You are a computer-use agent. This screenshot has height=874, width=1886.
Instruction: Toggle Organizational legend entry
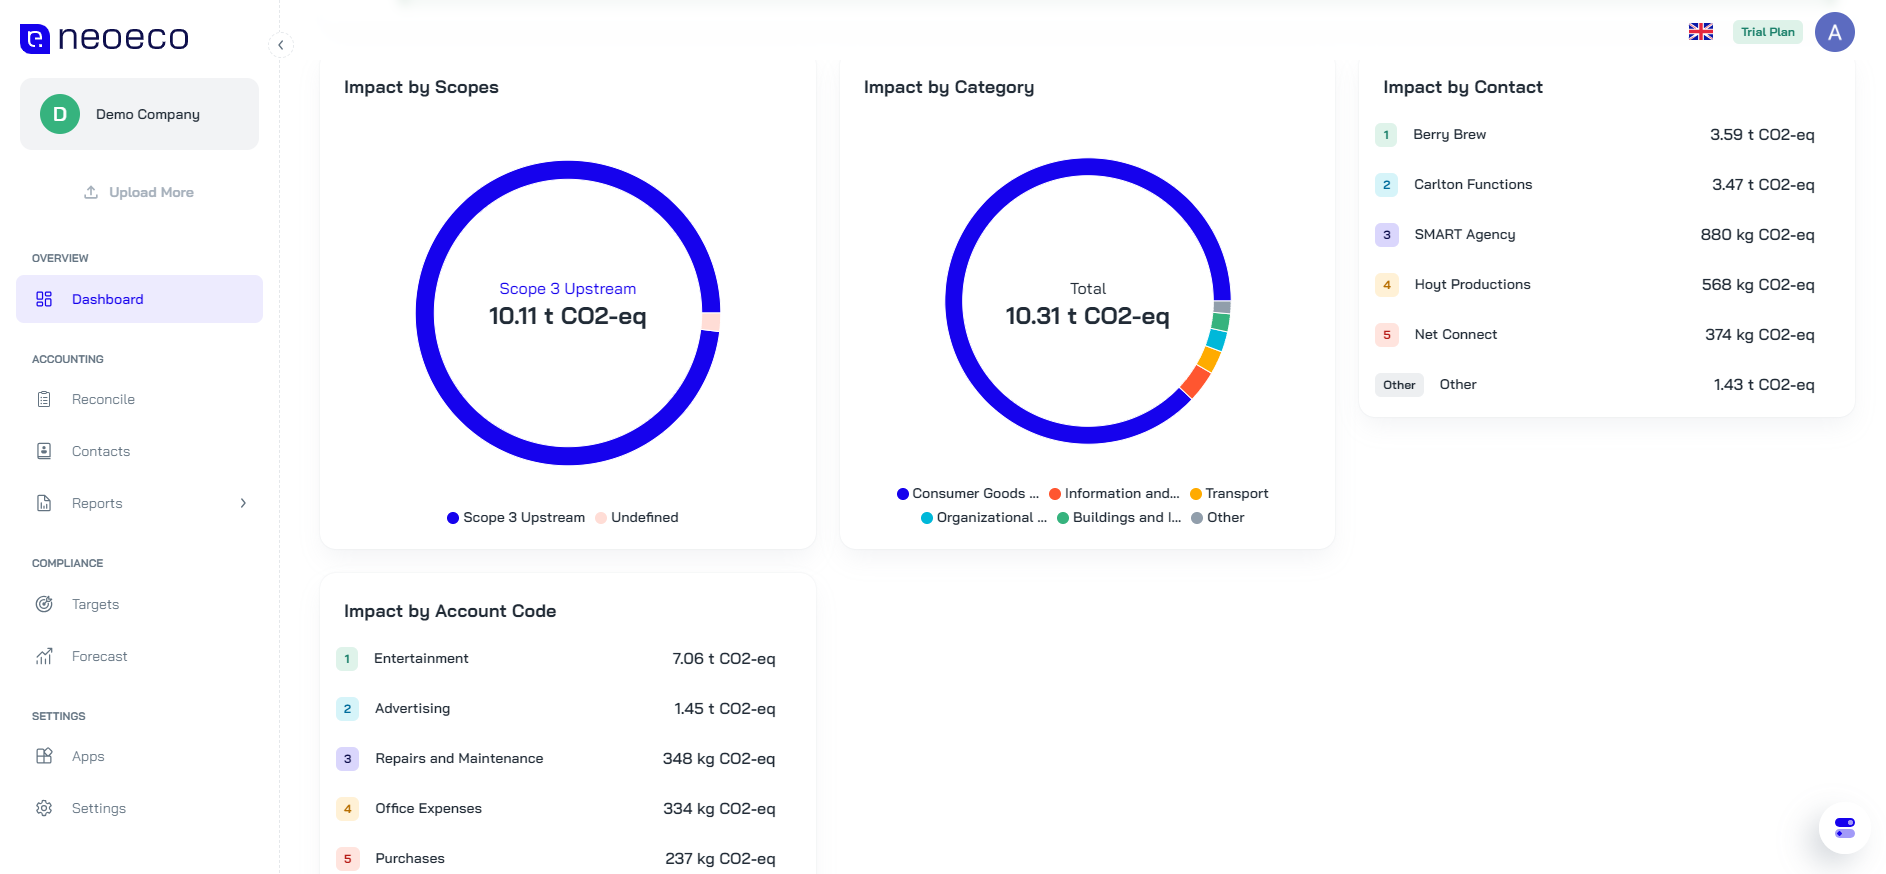(984, 517)
